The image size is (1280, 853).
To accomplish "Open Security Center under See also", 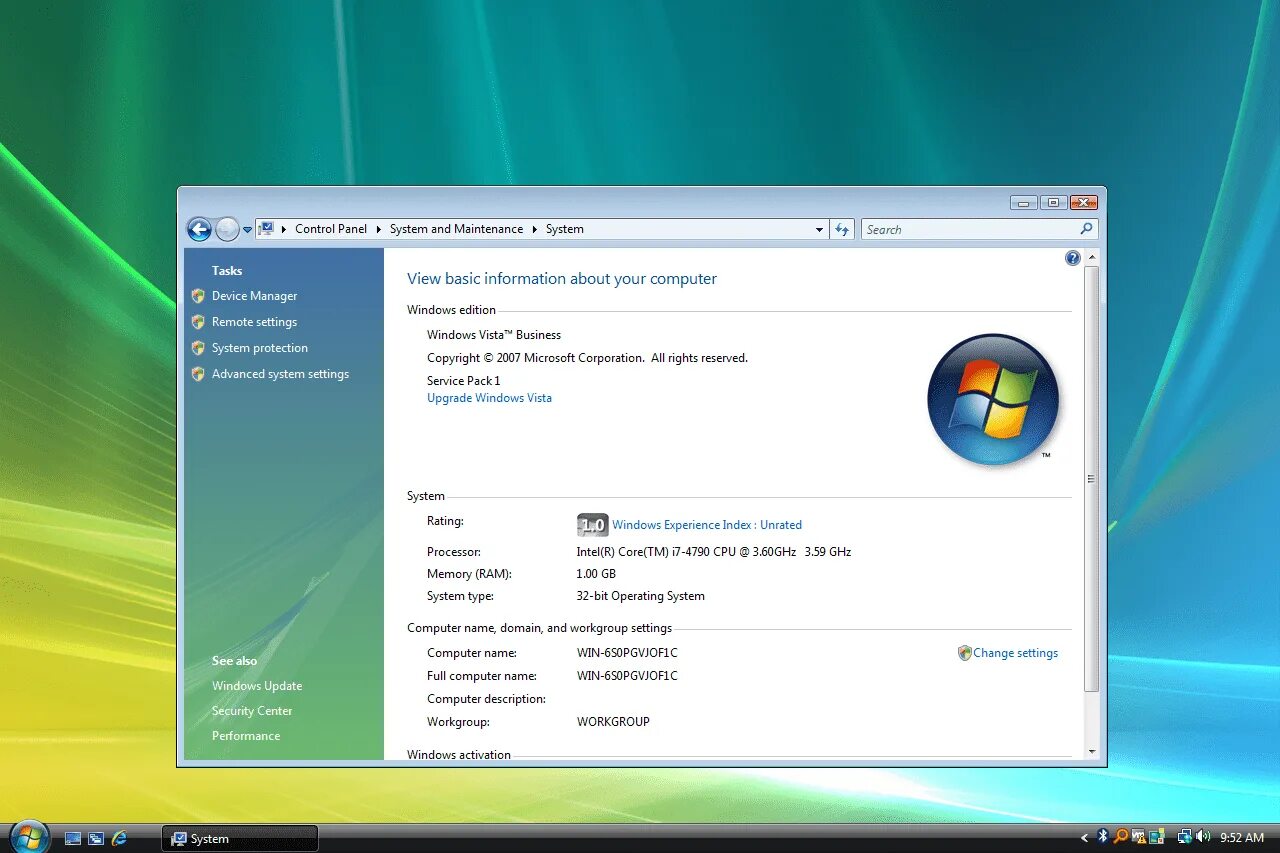I will (252, 711).
